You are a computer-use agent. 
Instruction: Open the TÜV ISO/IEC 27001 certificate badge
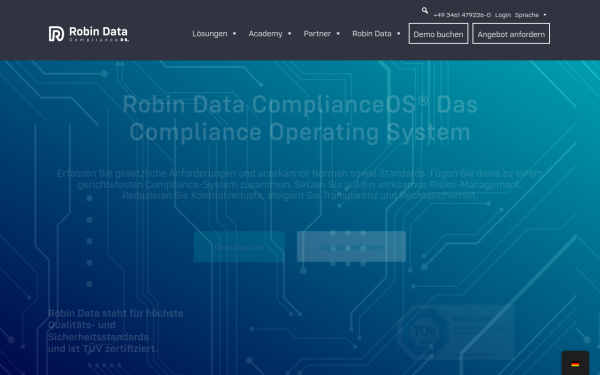tap(455, 332)
